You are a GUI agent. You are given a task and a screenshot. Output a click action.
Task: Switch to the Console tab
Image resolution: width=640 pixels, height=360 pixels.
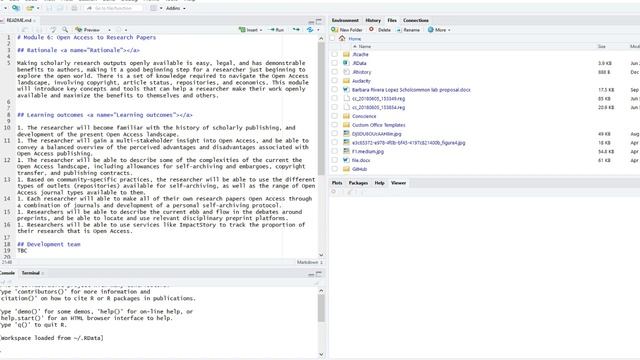[7, 273]
